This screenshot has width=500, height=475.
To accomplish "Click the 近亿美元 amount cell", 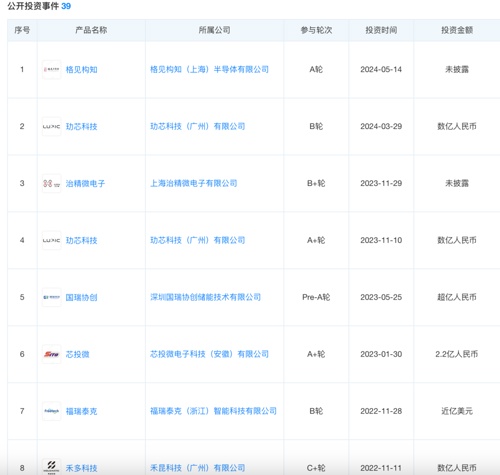I will point(457,411).
